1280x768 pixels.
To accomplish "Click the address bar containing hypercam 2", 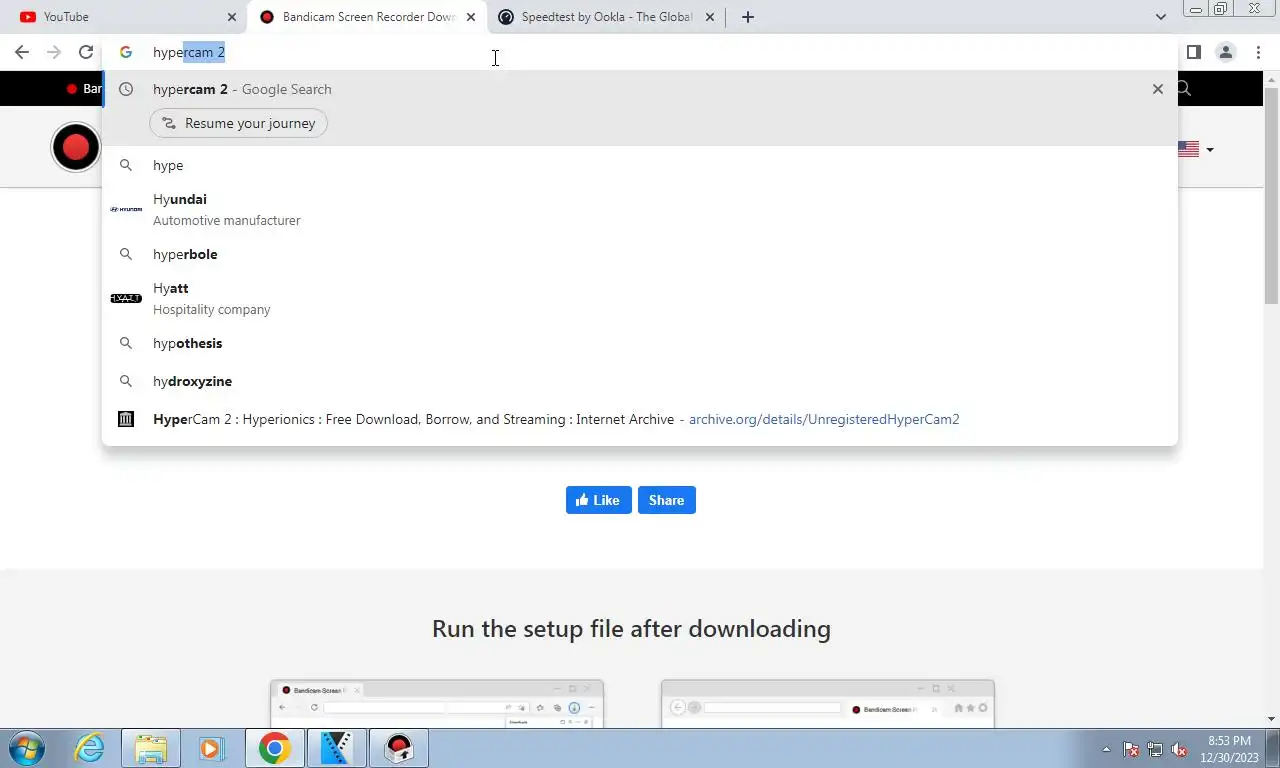I will tap(640, 52).
